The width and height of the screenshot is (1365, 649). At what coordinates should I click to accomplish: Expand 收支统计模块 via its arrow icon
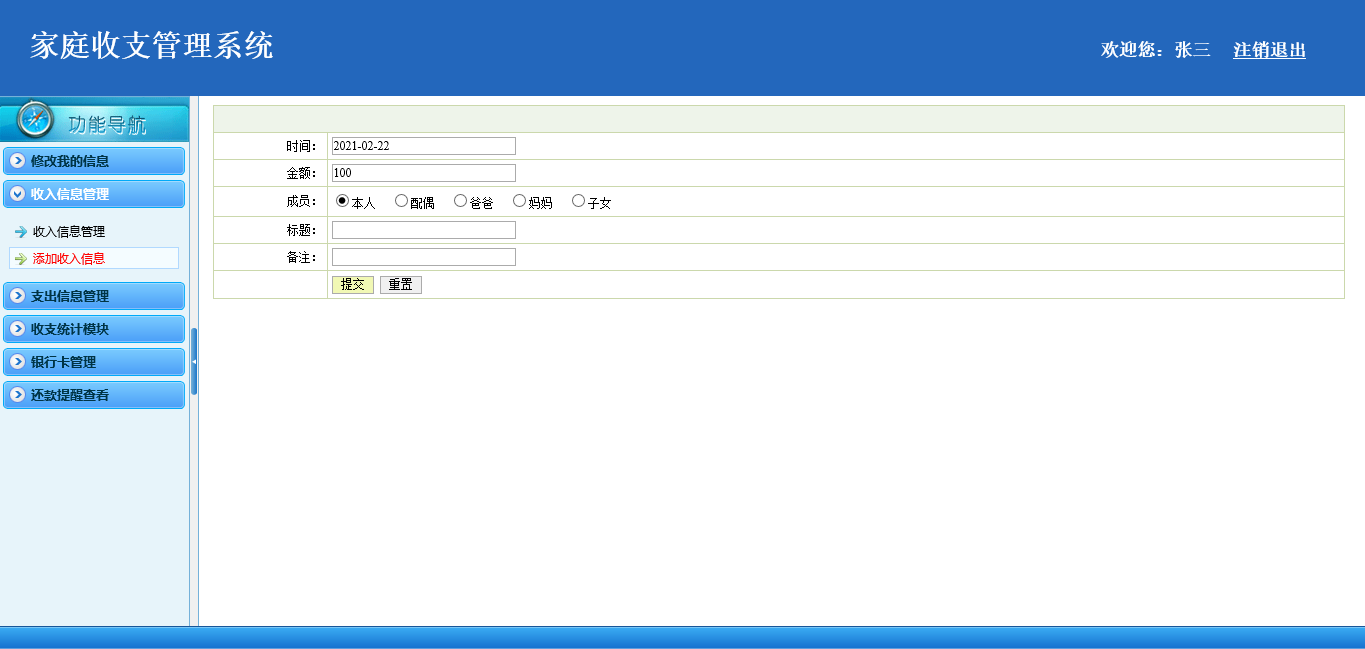(x=17, y=329)
